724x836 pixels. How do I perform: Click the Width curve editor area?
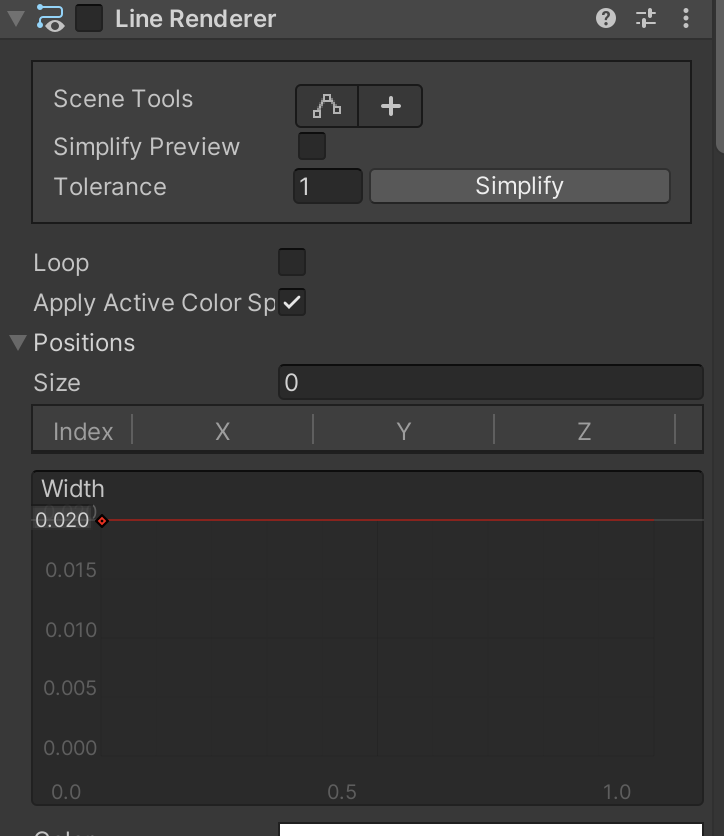click(378, 640)
